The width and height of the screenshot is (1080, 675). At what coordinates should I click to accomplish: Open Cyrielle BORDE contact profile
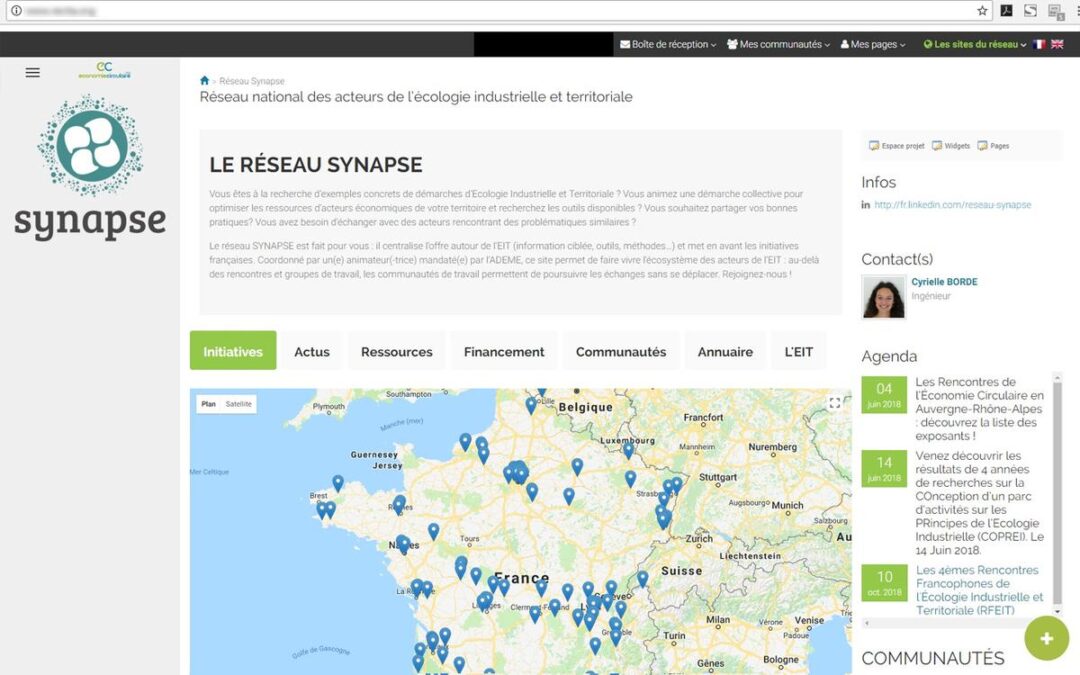[x=944, y=282]
